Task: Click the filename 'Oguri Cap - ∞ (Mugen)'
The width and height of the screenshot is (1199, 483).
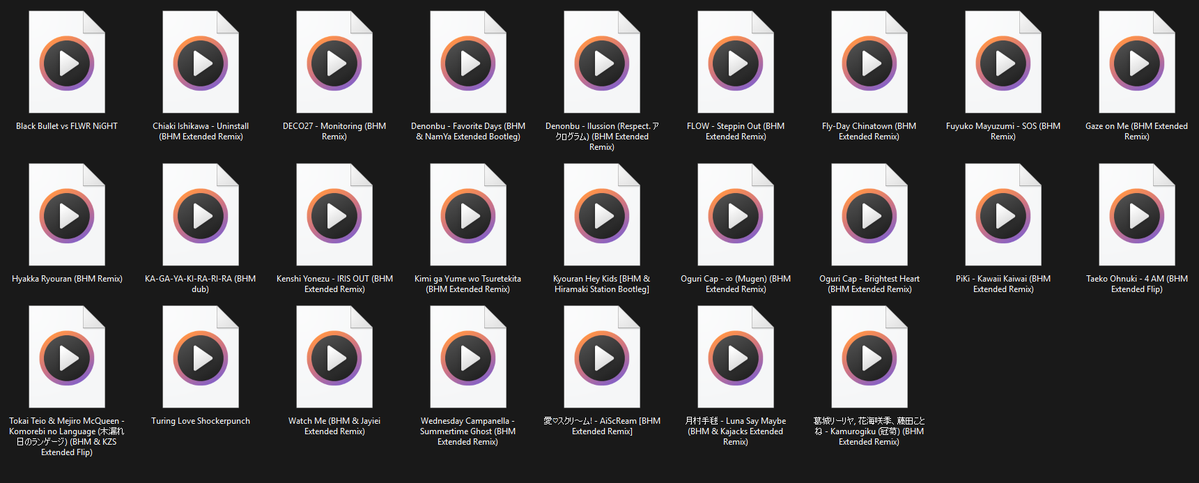Action: point(736,284)
